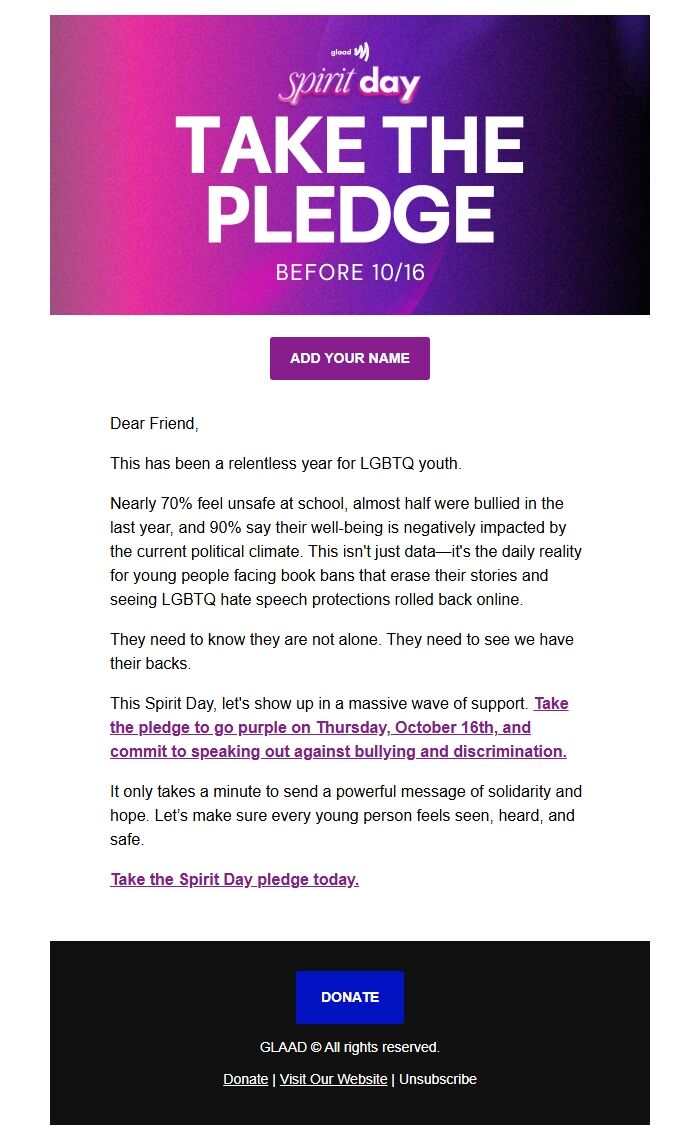Click the 'GLAAD © All rights reserved' text

(350, 1047)
